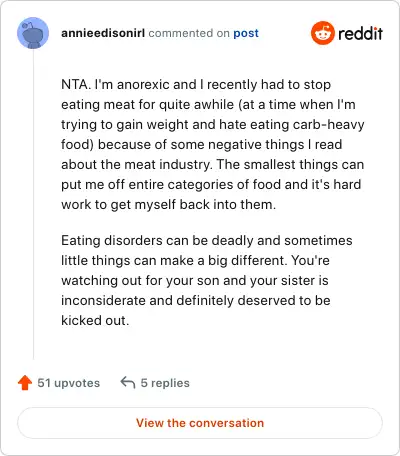Click the gray "commented on" text
Viewport: 400px width, 456px height.
[x=189, y=33]
